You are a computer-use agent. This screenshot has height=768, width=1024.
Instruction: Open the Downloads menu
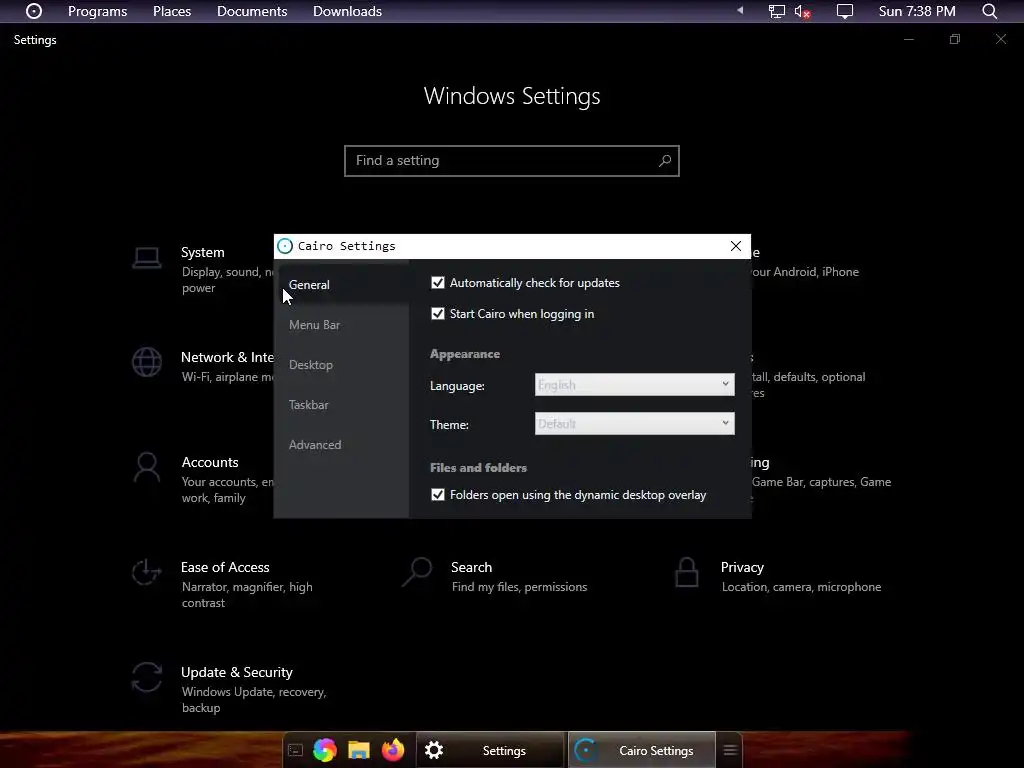(347, 11)
